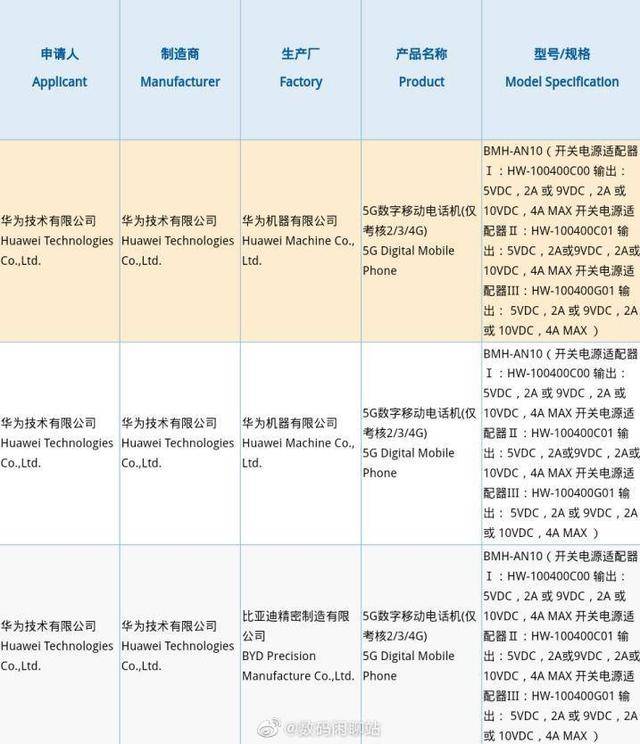Click the Model Specification column header
The height and width of the screenshot is (744, 640).
tap(561, 69)
